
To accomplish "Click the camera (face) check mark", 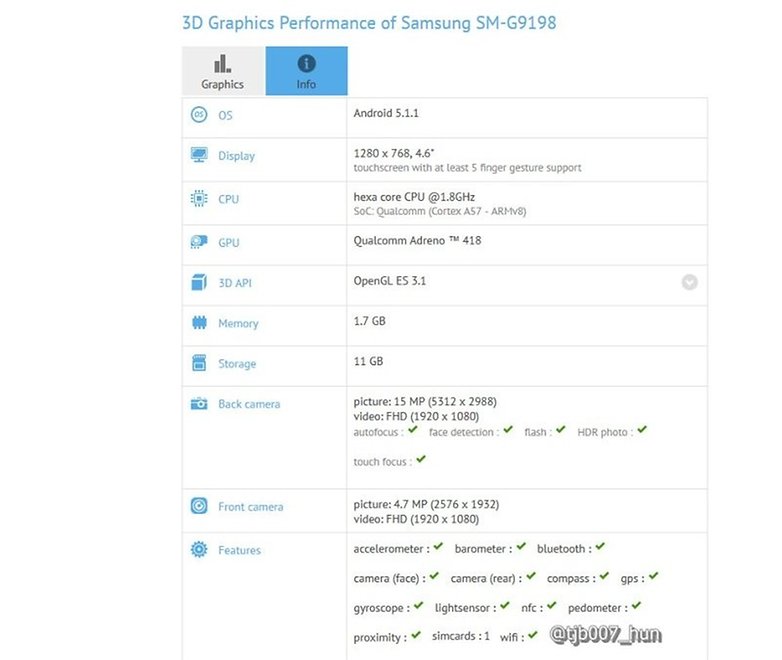I will point(434,576).
